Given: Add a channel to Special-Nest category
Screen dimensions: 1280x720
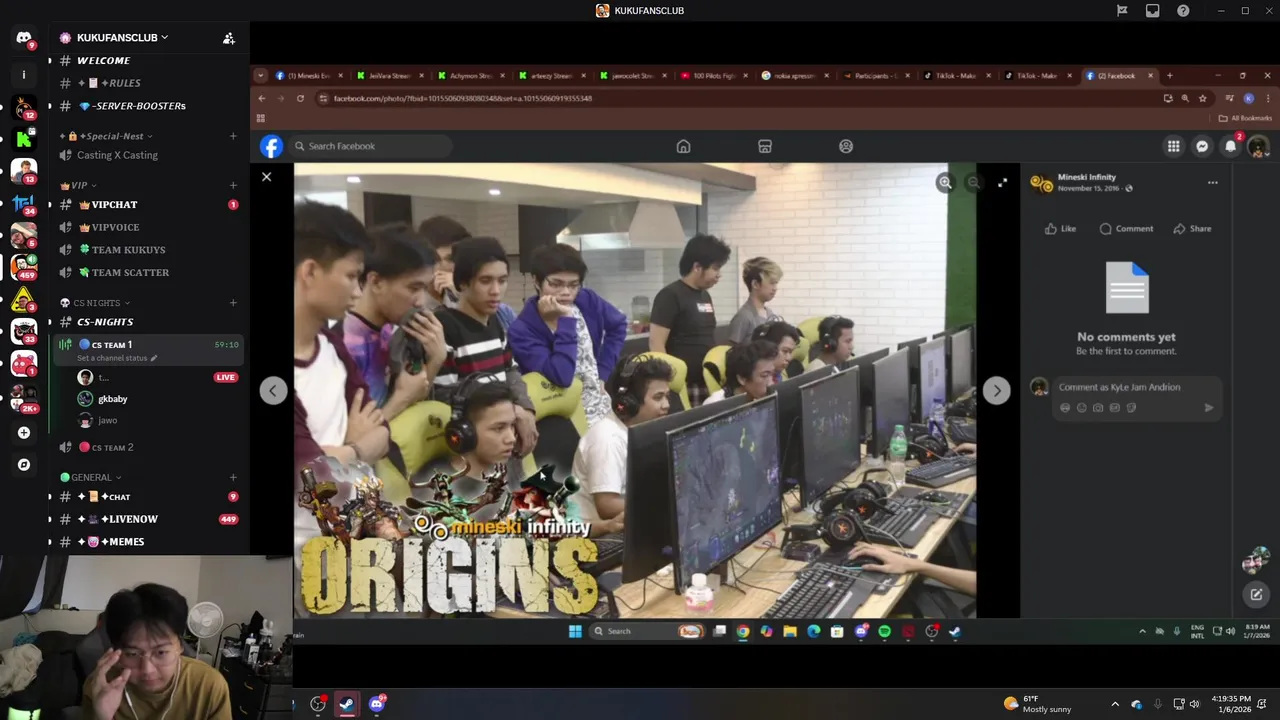Looking at the screenshot, I should [233, 136].
